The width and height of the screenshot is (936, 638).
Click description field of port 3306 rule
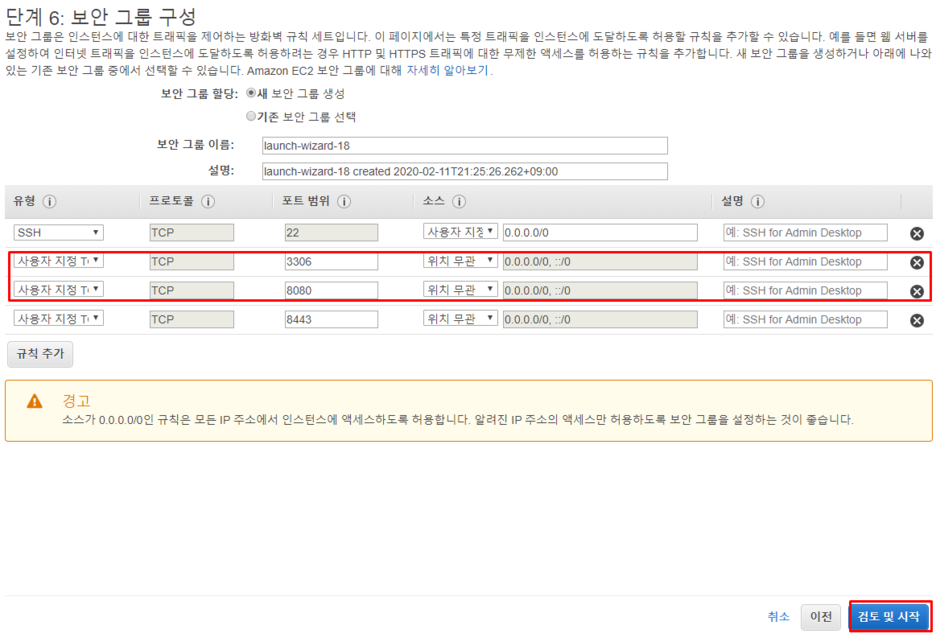[805, 261]
